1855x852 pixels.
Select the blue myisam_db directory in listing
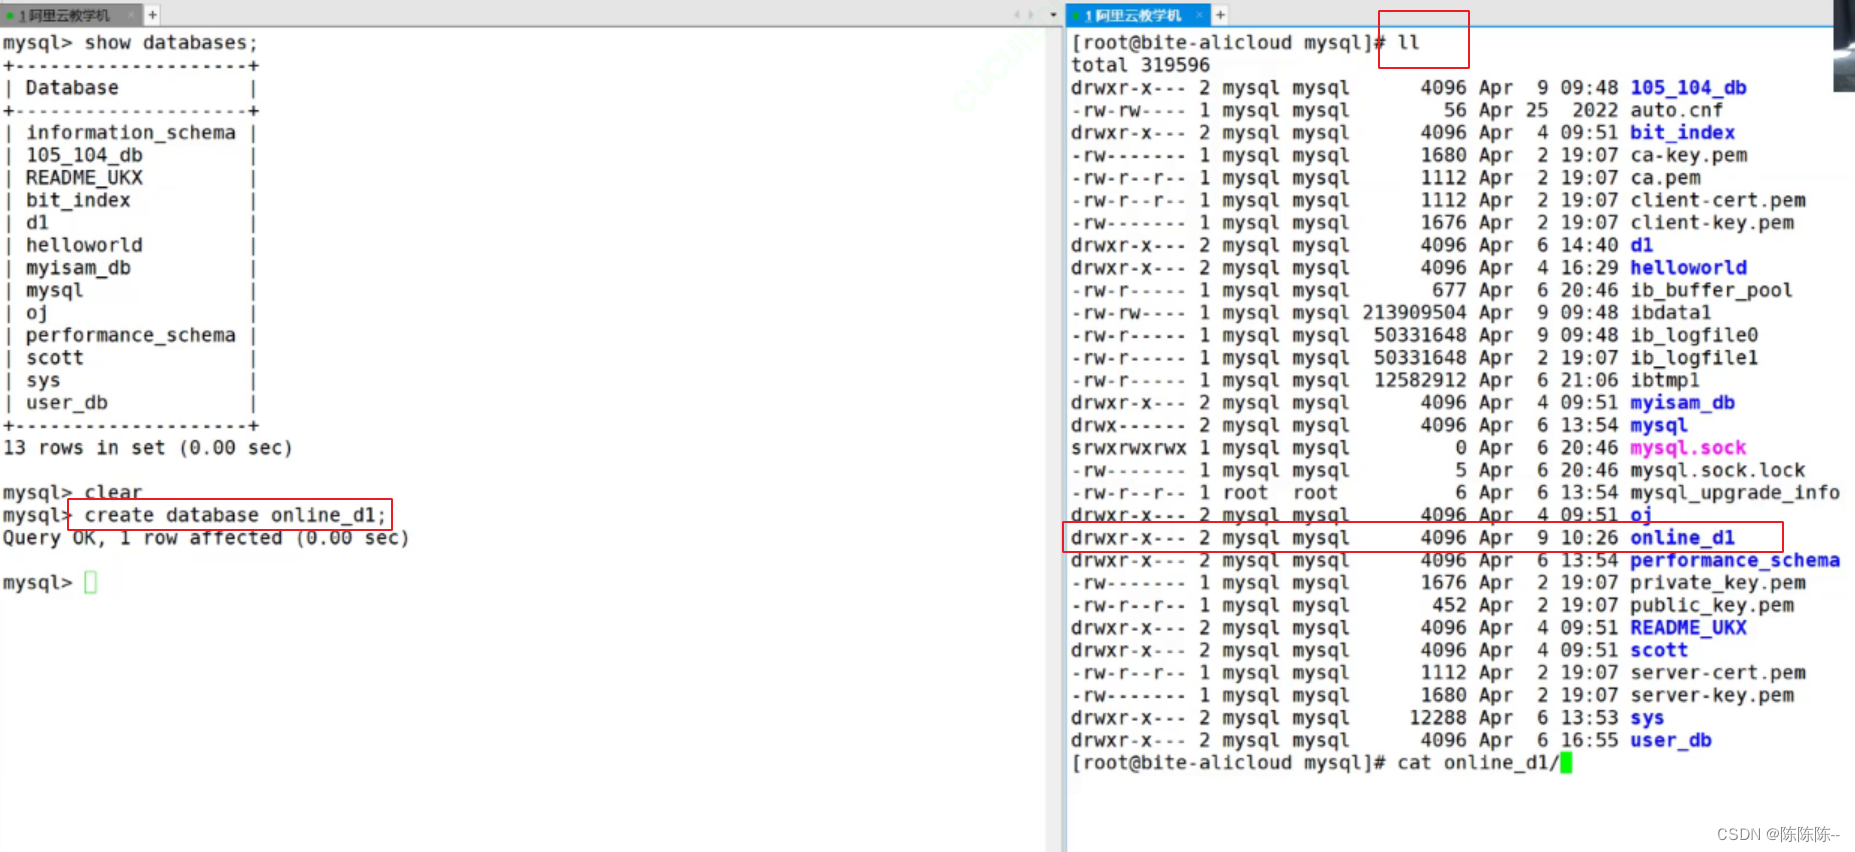pos(1683,403)
